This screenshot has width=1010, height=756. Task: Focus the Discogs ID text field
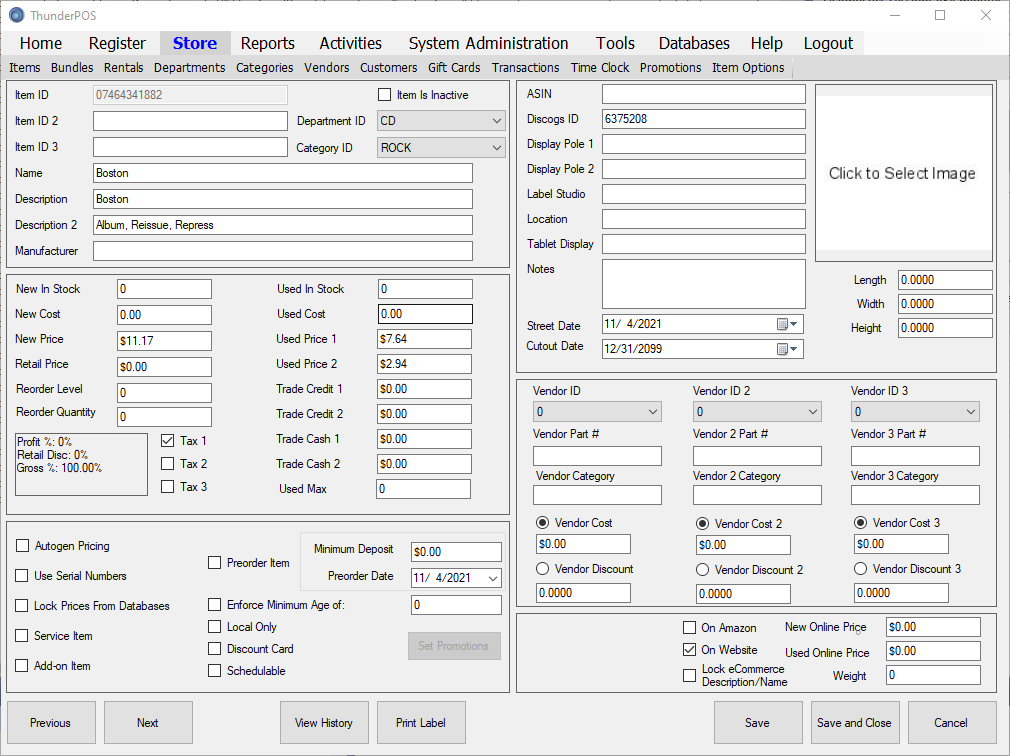(703, 119)
